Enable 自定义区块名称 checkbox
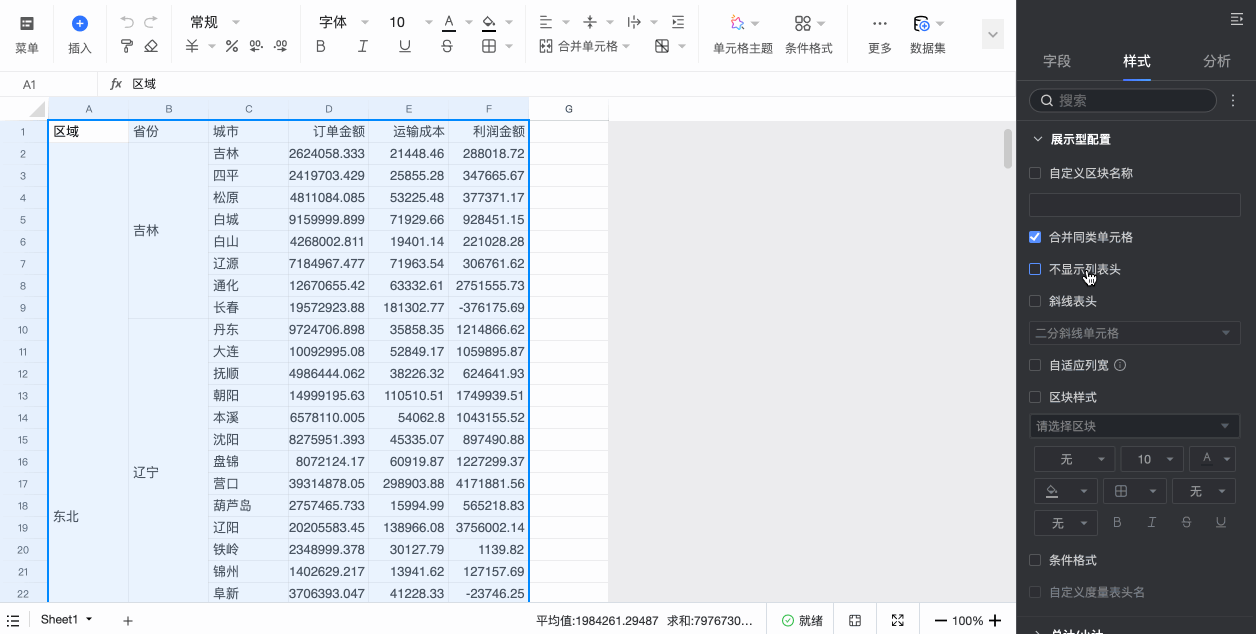The width and height of the screenshot is (1256, 634). (x=1035, y=173)
